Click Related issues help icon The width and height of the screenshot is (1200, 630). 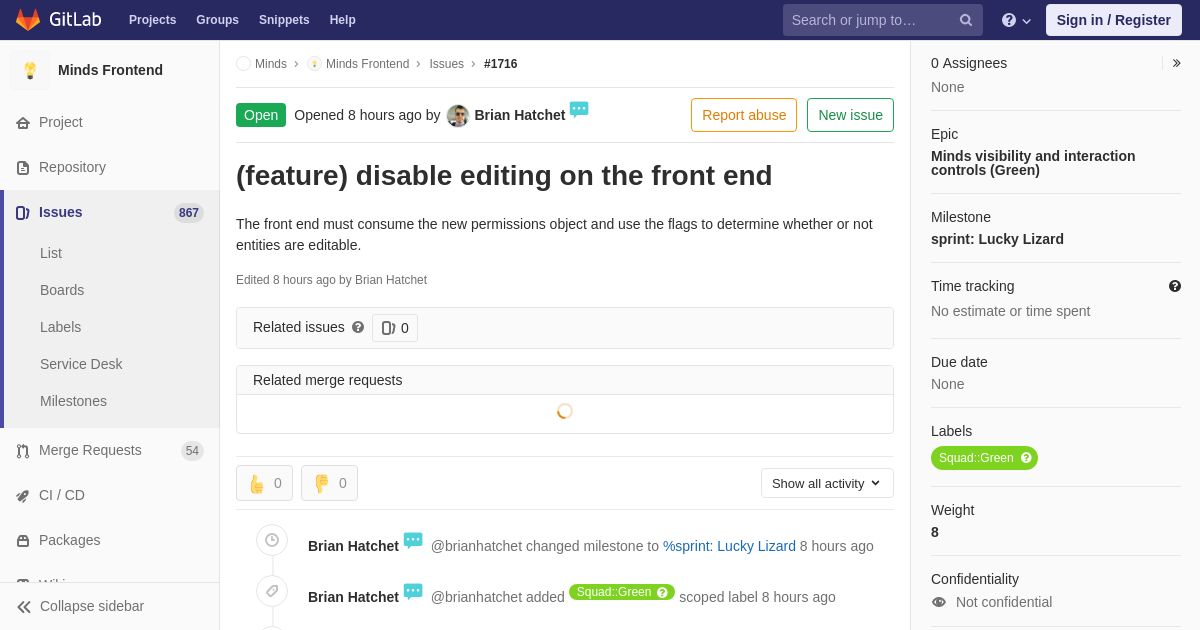(358, 327)
